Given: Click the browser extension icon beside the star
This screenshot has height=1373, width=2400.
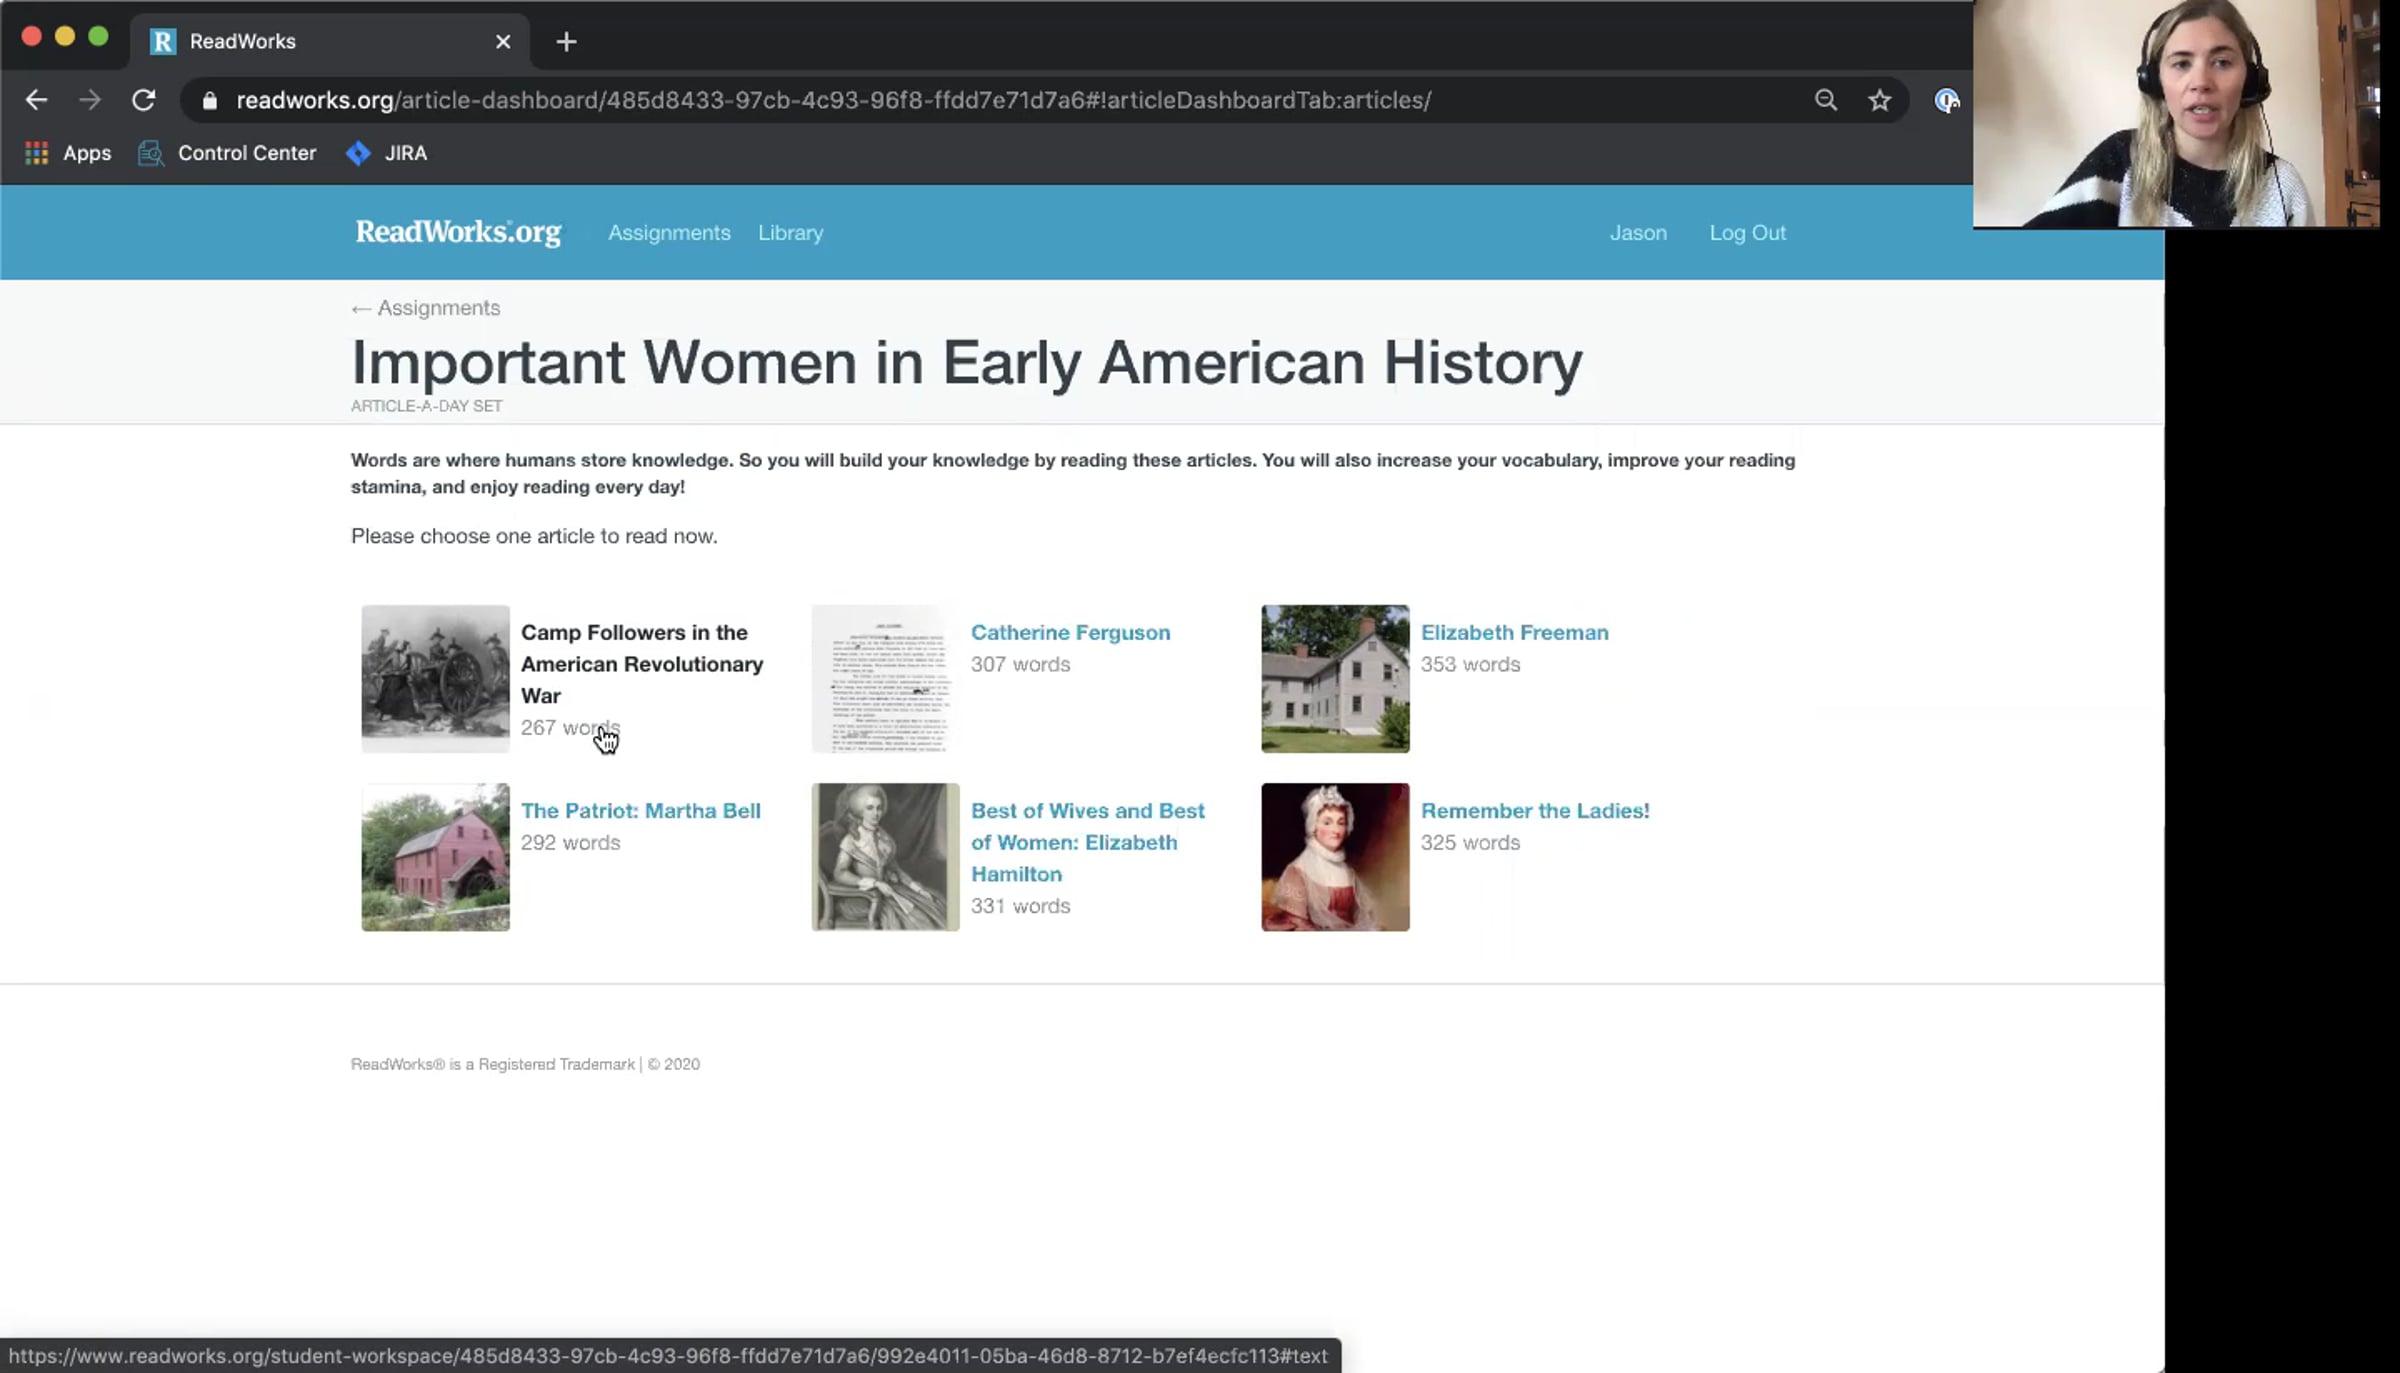Looking at the screenshot, I should tap(1946, 100).
